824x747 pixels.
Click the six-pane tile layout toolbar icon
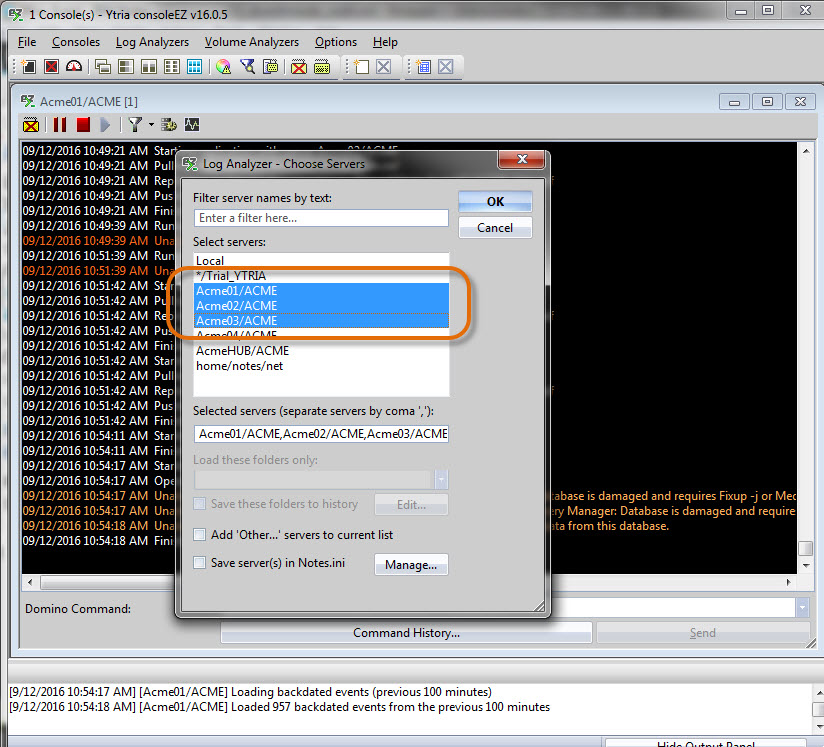click(x=171, y=67)
